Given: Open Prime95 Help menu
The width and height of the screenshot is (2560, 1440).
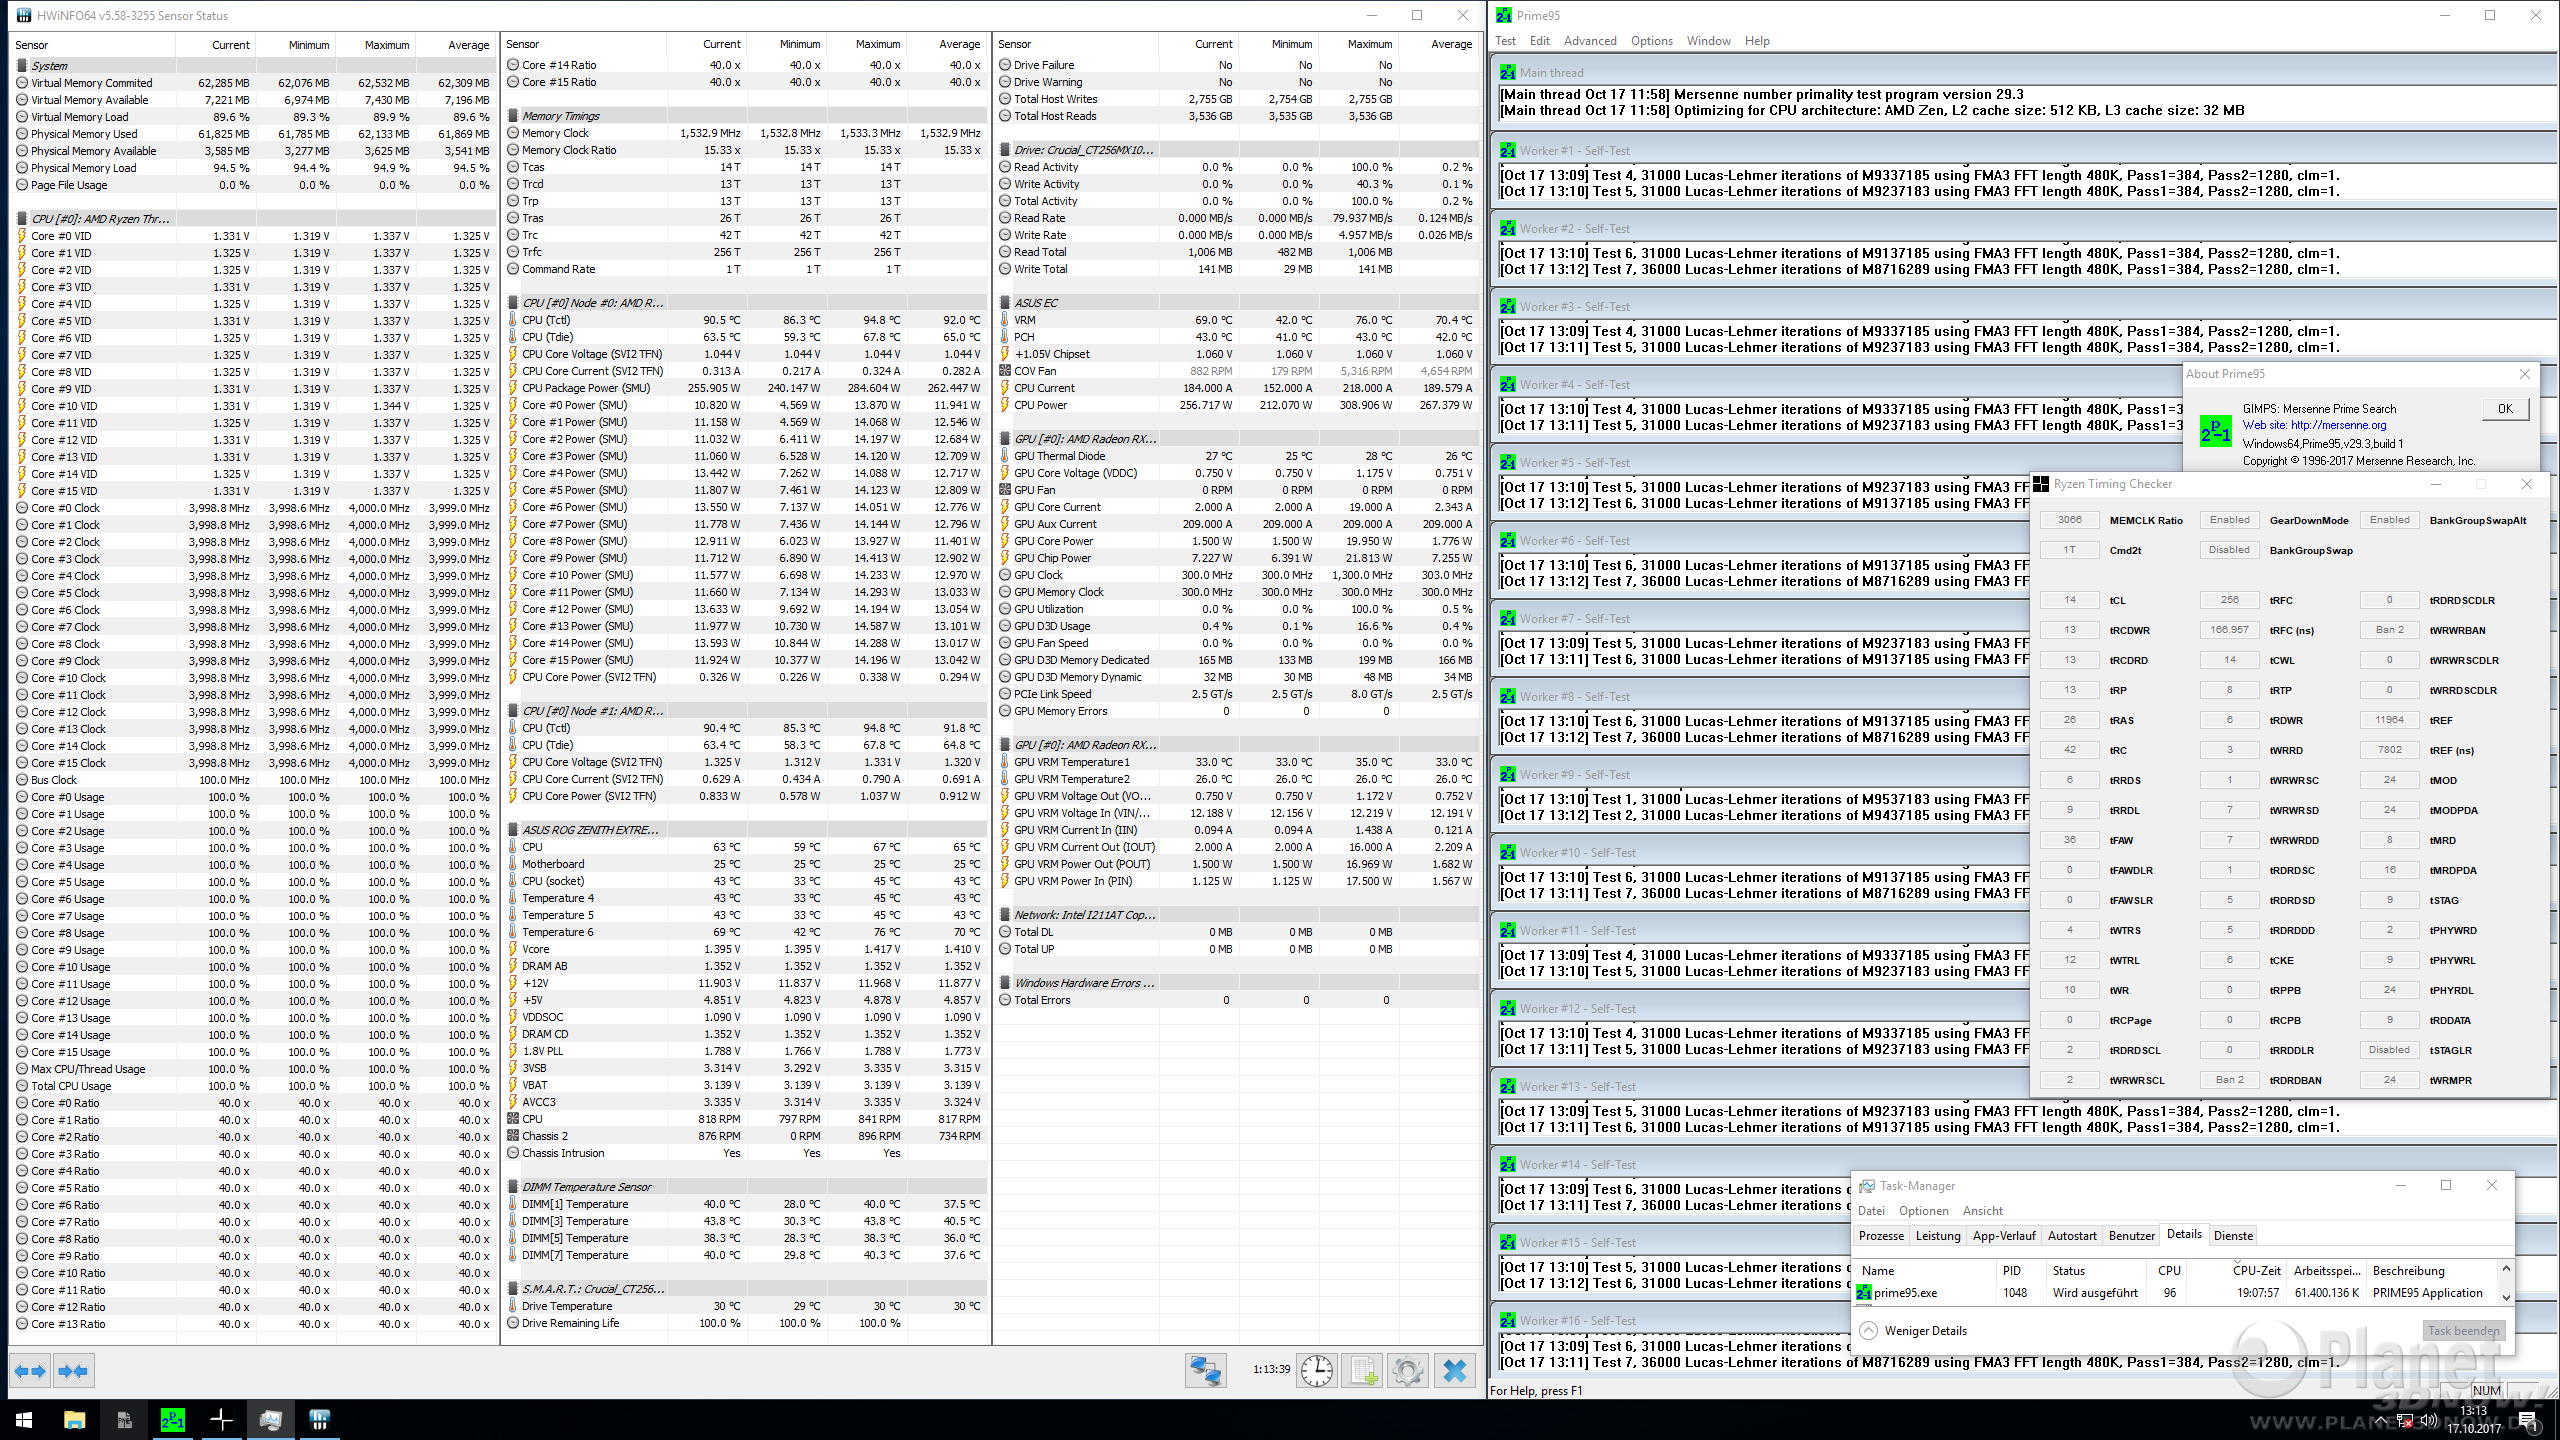Looking at the screenshot, I should (1757, 41).
